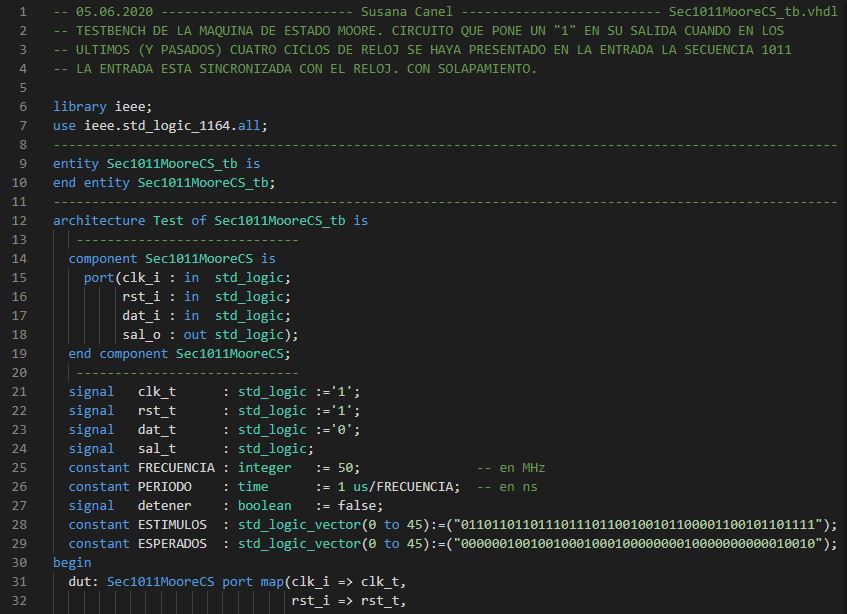
Task: Click line number 30 in the gutter
Action: [x=21, y=563]
